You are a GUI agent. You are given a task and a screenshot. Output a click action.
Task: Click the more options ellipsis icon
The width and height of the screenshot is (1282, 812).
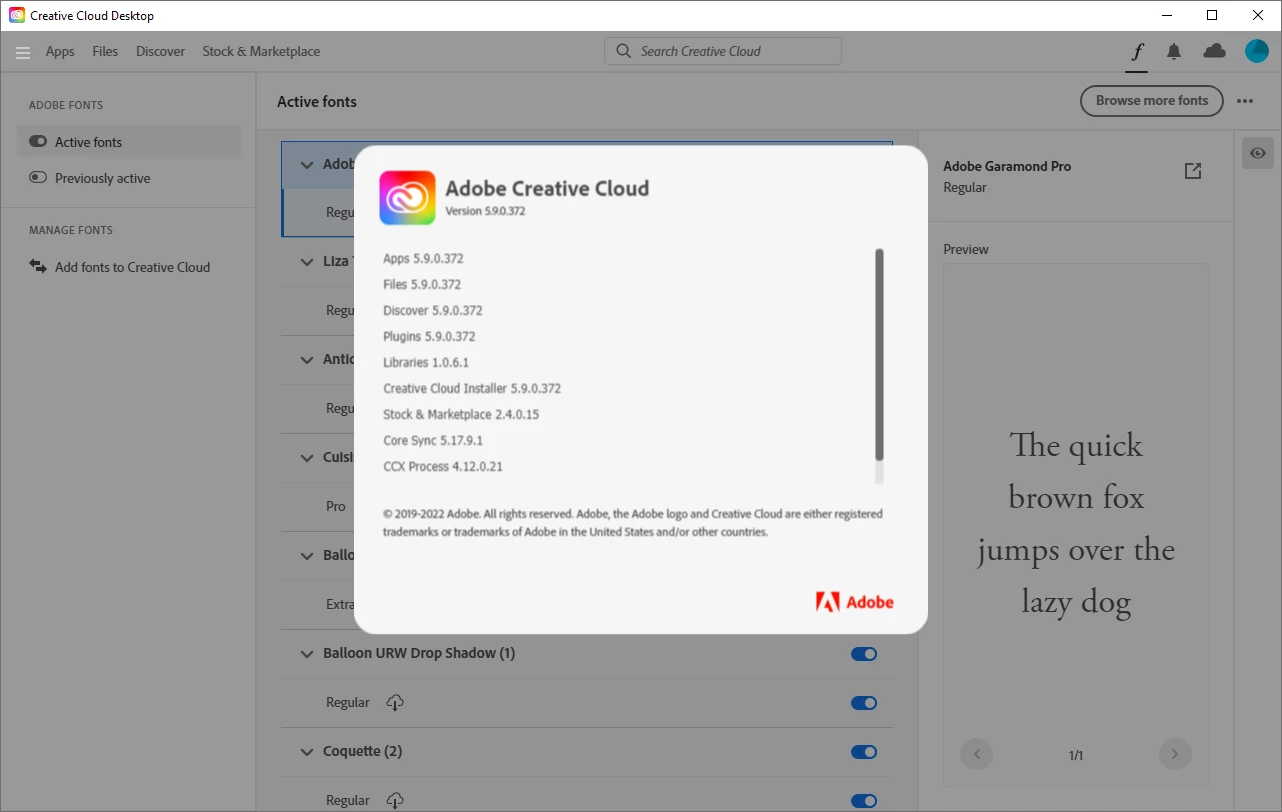(1245, 101)
